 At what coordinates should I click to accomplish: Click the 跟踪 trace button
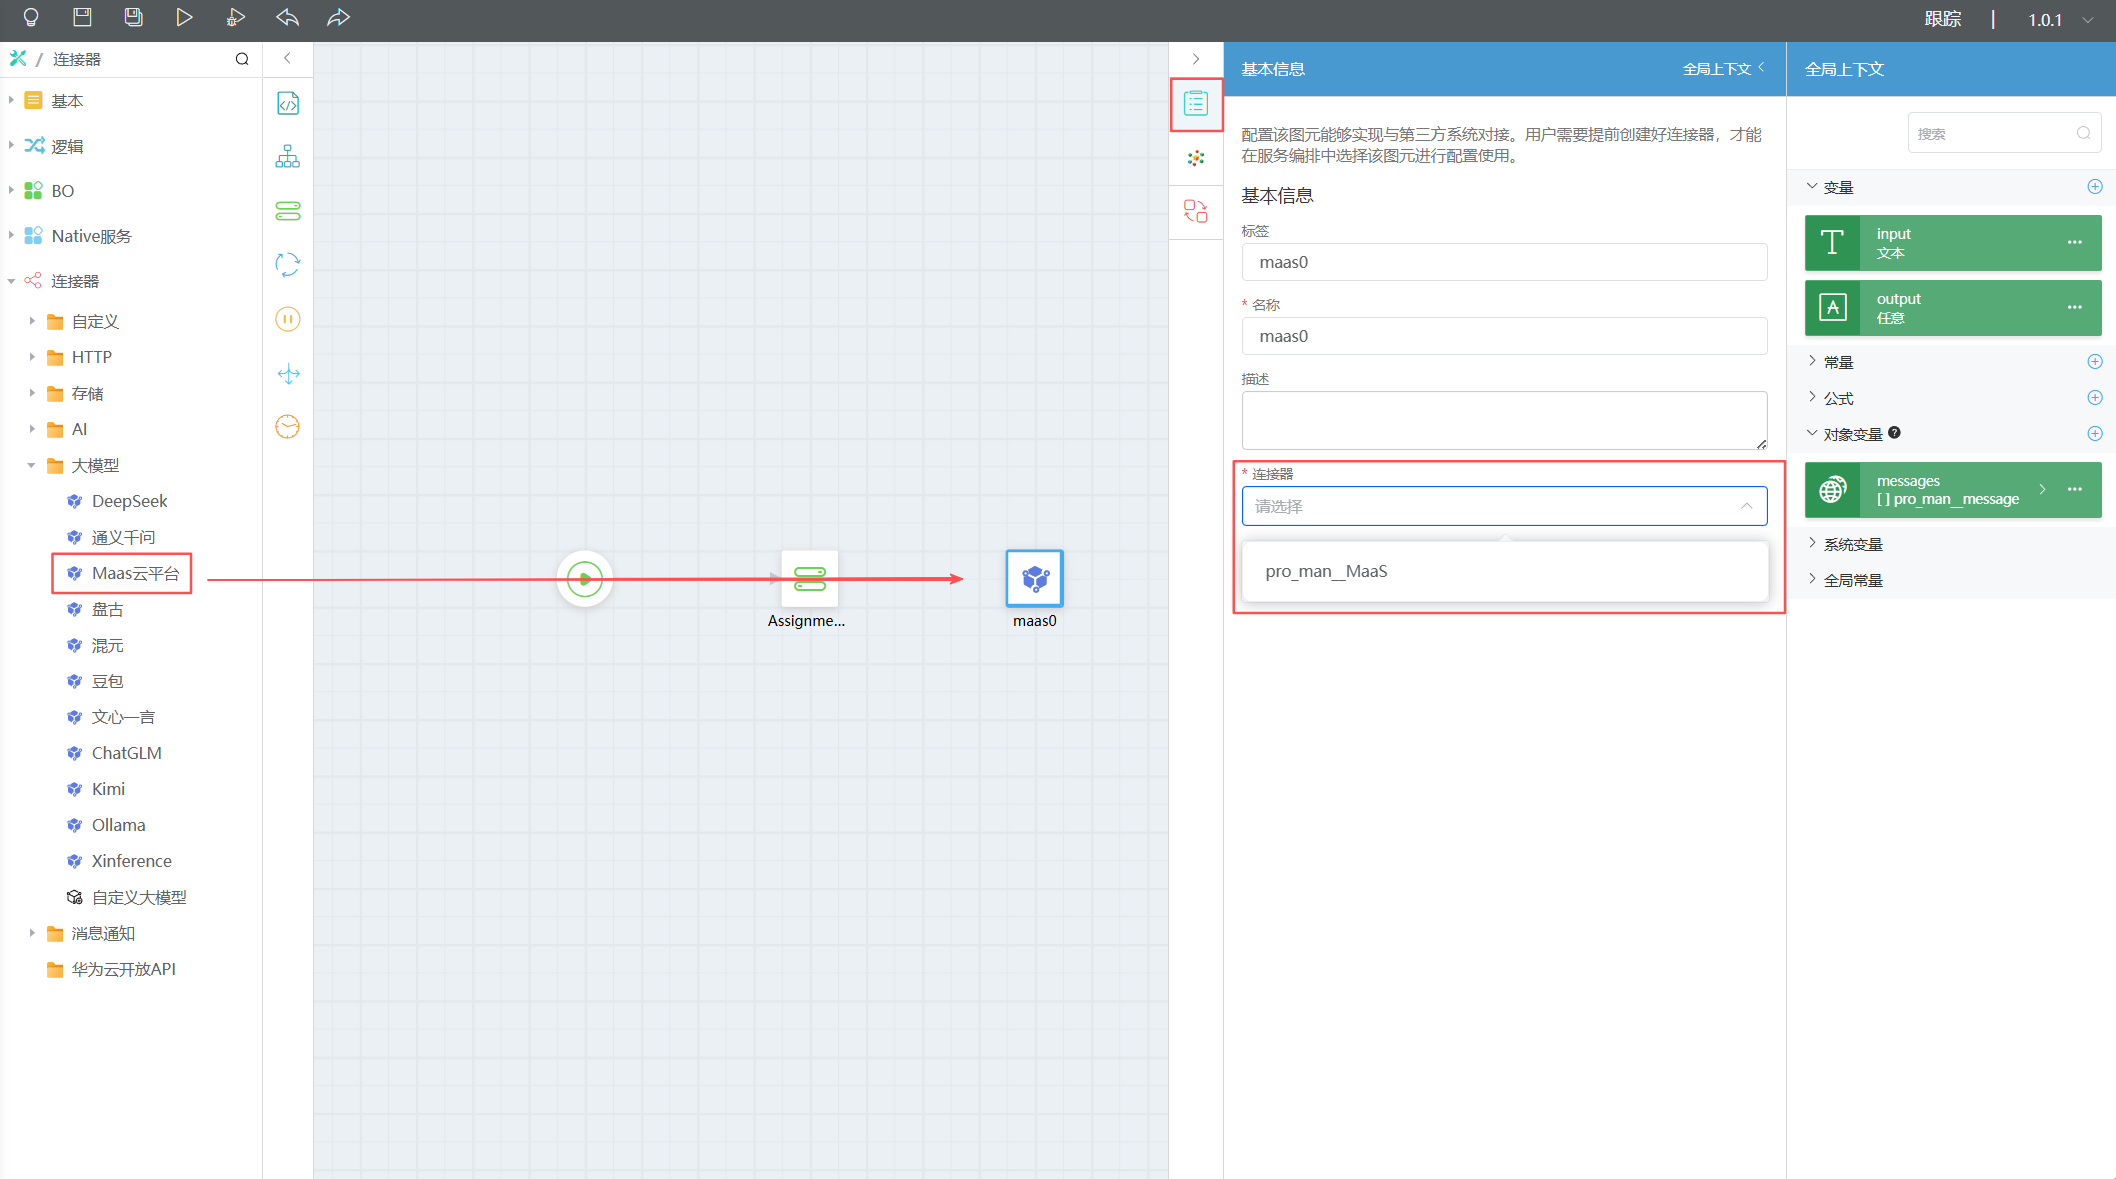tap(1942, 20)
